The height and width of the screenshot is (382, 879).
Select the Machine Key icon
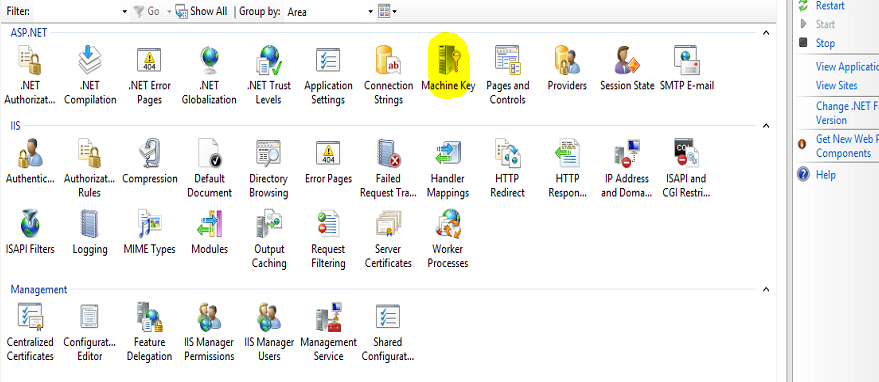(x=448, y=69)
